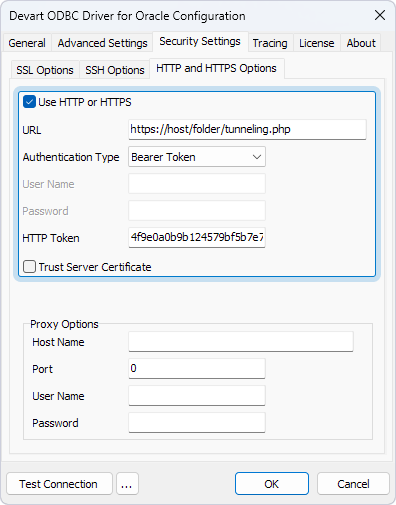Go to the Tracing tab

(270, 43)
